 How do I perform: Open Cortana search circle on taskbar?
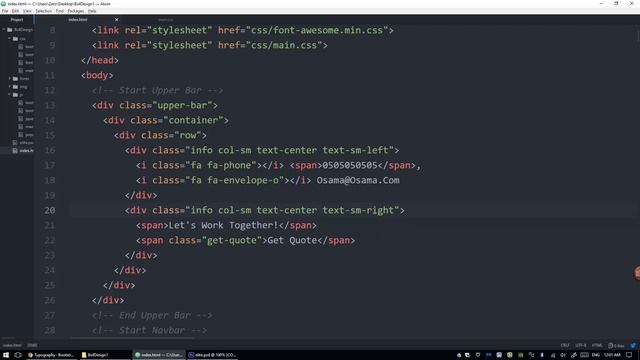tap(18, 355)
